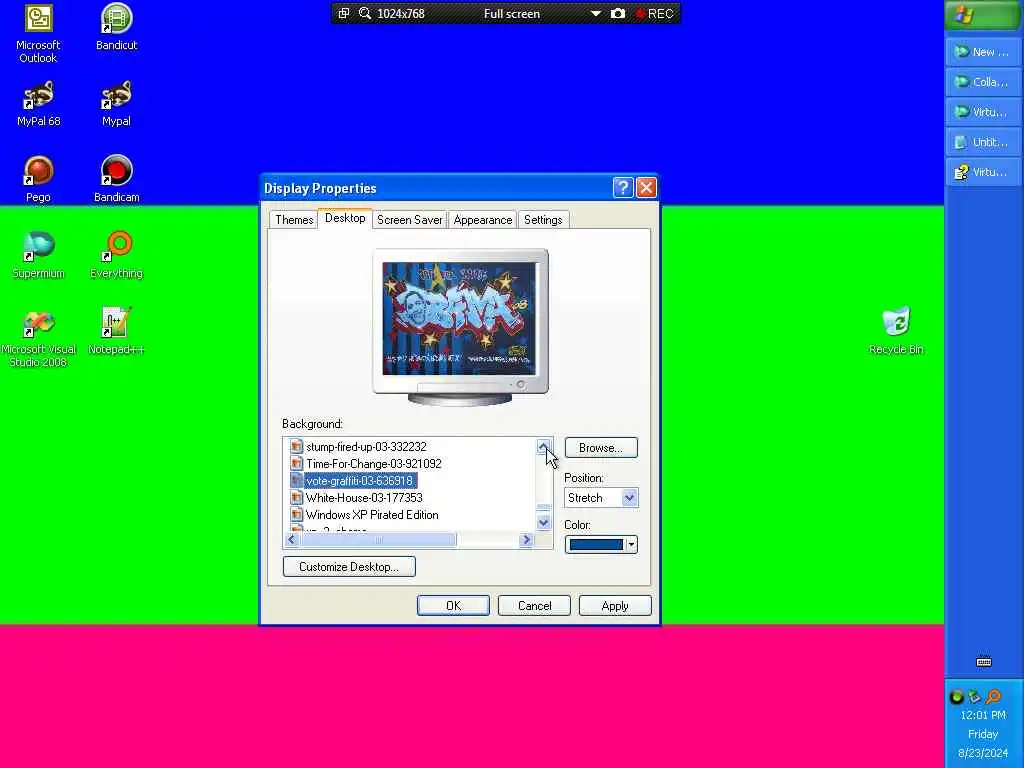Select the Mypal raccoon desktop shortcut
Viewport: 1024px width, 768px height.
coord(116,103)
